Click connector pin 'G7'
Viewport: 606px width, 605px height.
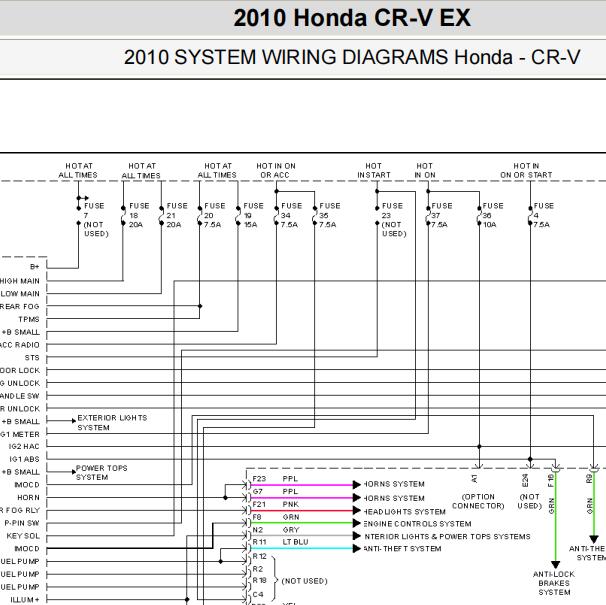click(258, 491)
